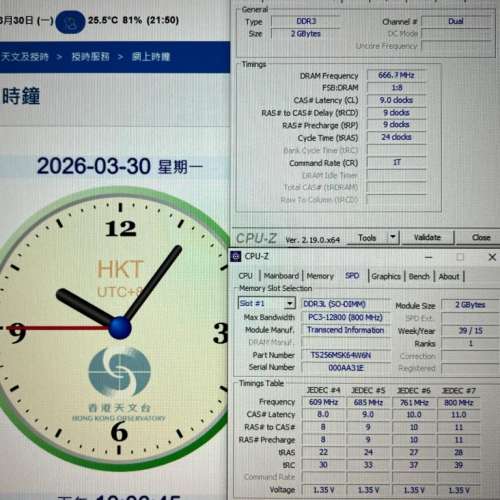The image size is (500, 500).
Task: Expand the Slot #1 memory slot selector
Action: [290, 303]
